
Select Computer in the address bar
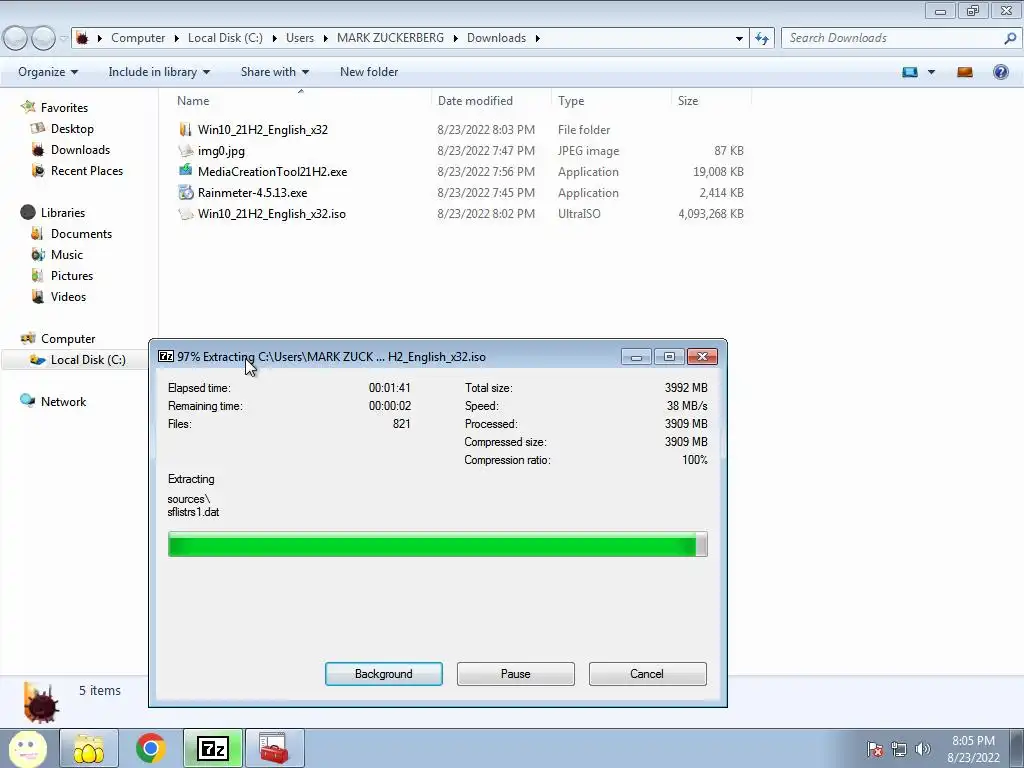138,38
